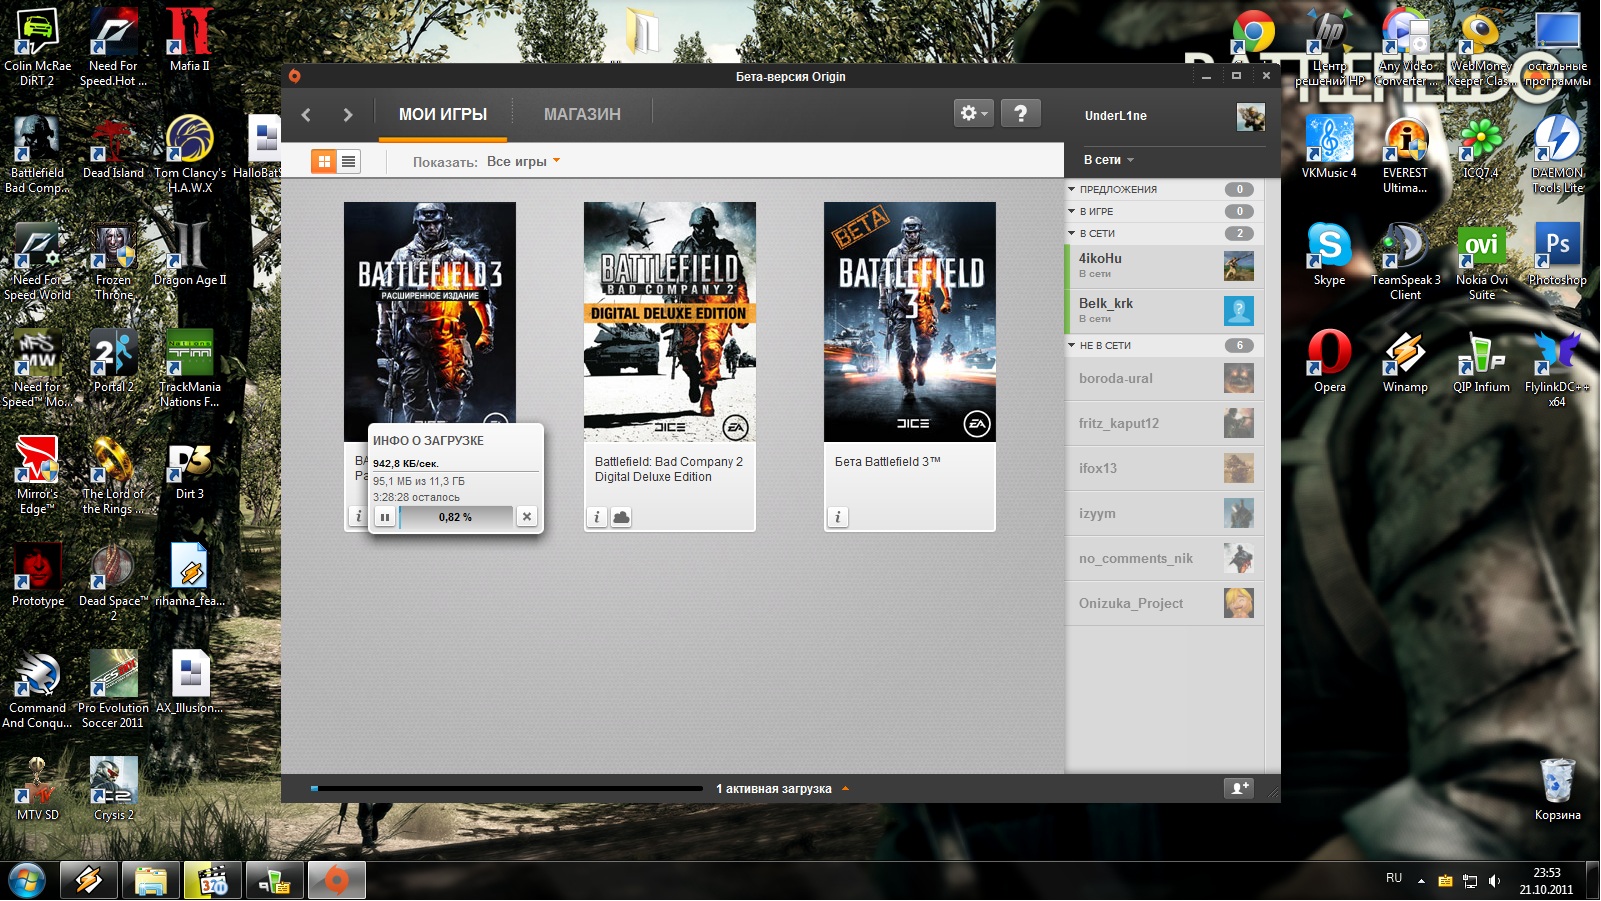Expand the '1 активная загрузка' downloads panel
Screen dimensions: 1601x901
(783, 789)
